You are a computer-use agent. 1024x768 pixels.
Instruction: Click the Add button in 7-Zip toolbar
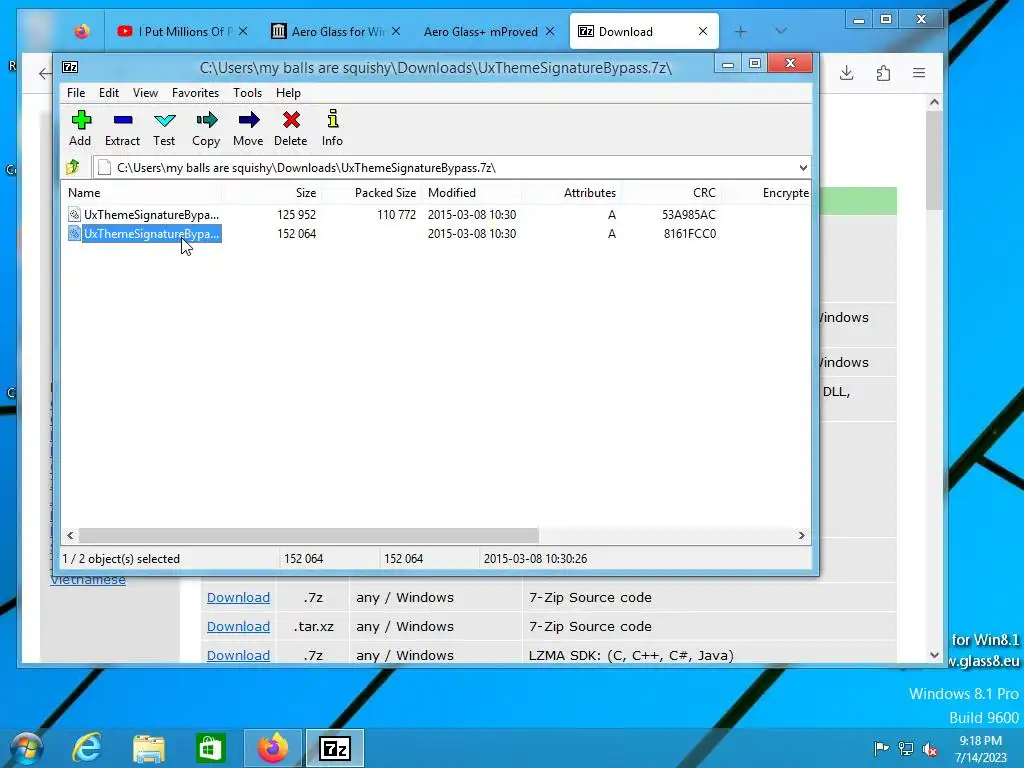80,128
